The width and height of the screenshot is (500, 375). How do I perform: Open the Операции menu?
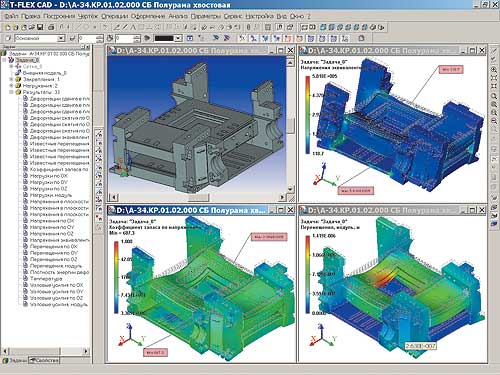point(114,16)
